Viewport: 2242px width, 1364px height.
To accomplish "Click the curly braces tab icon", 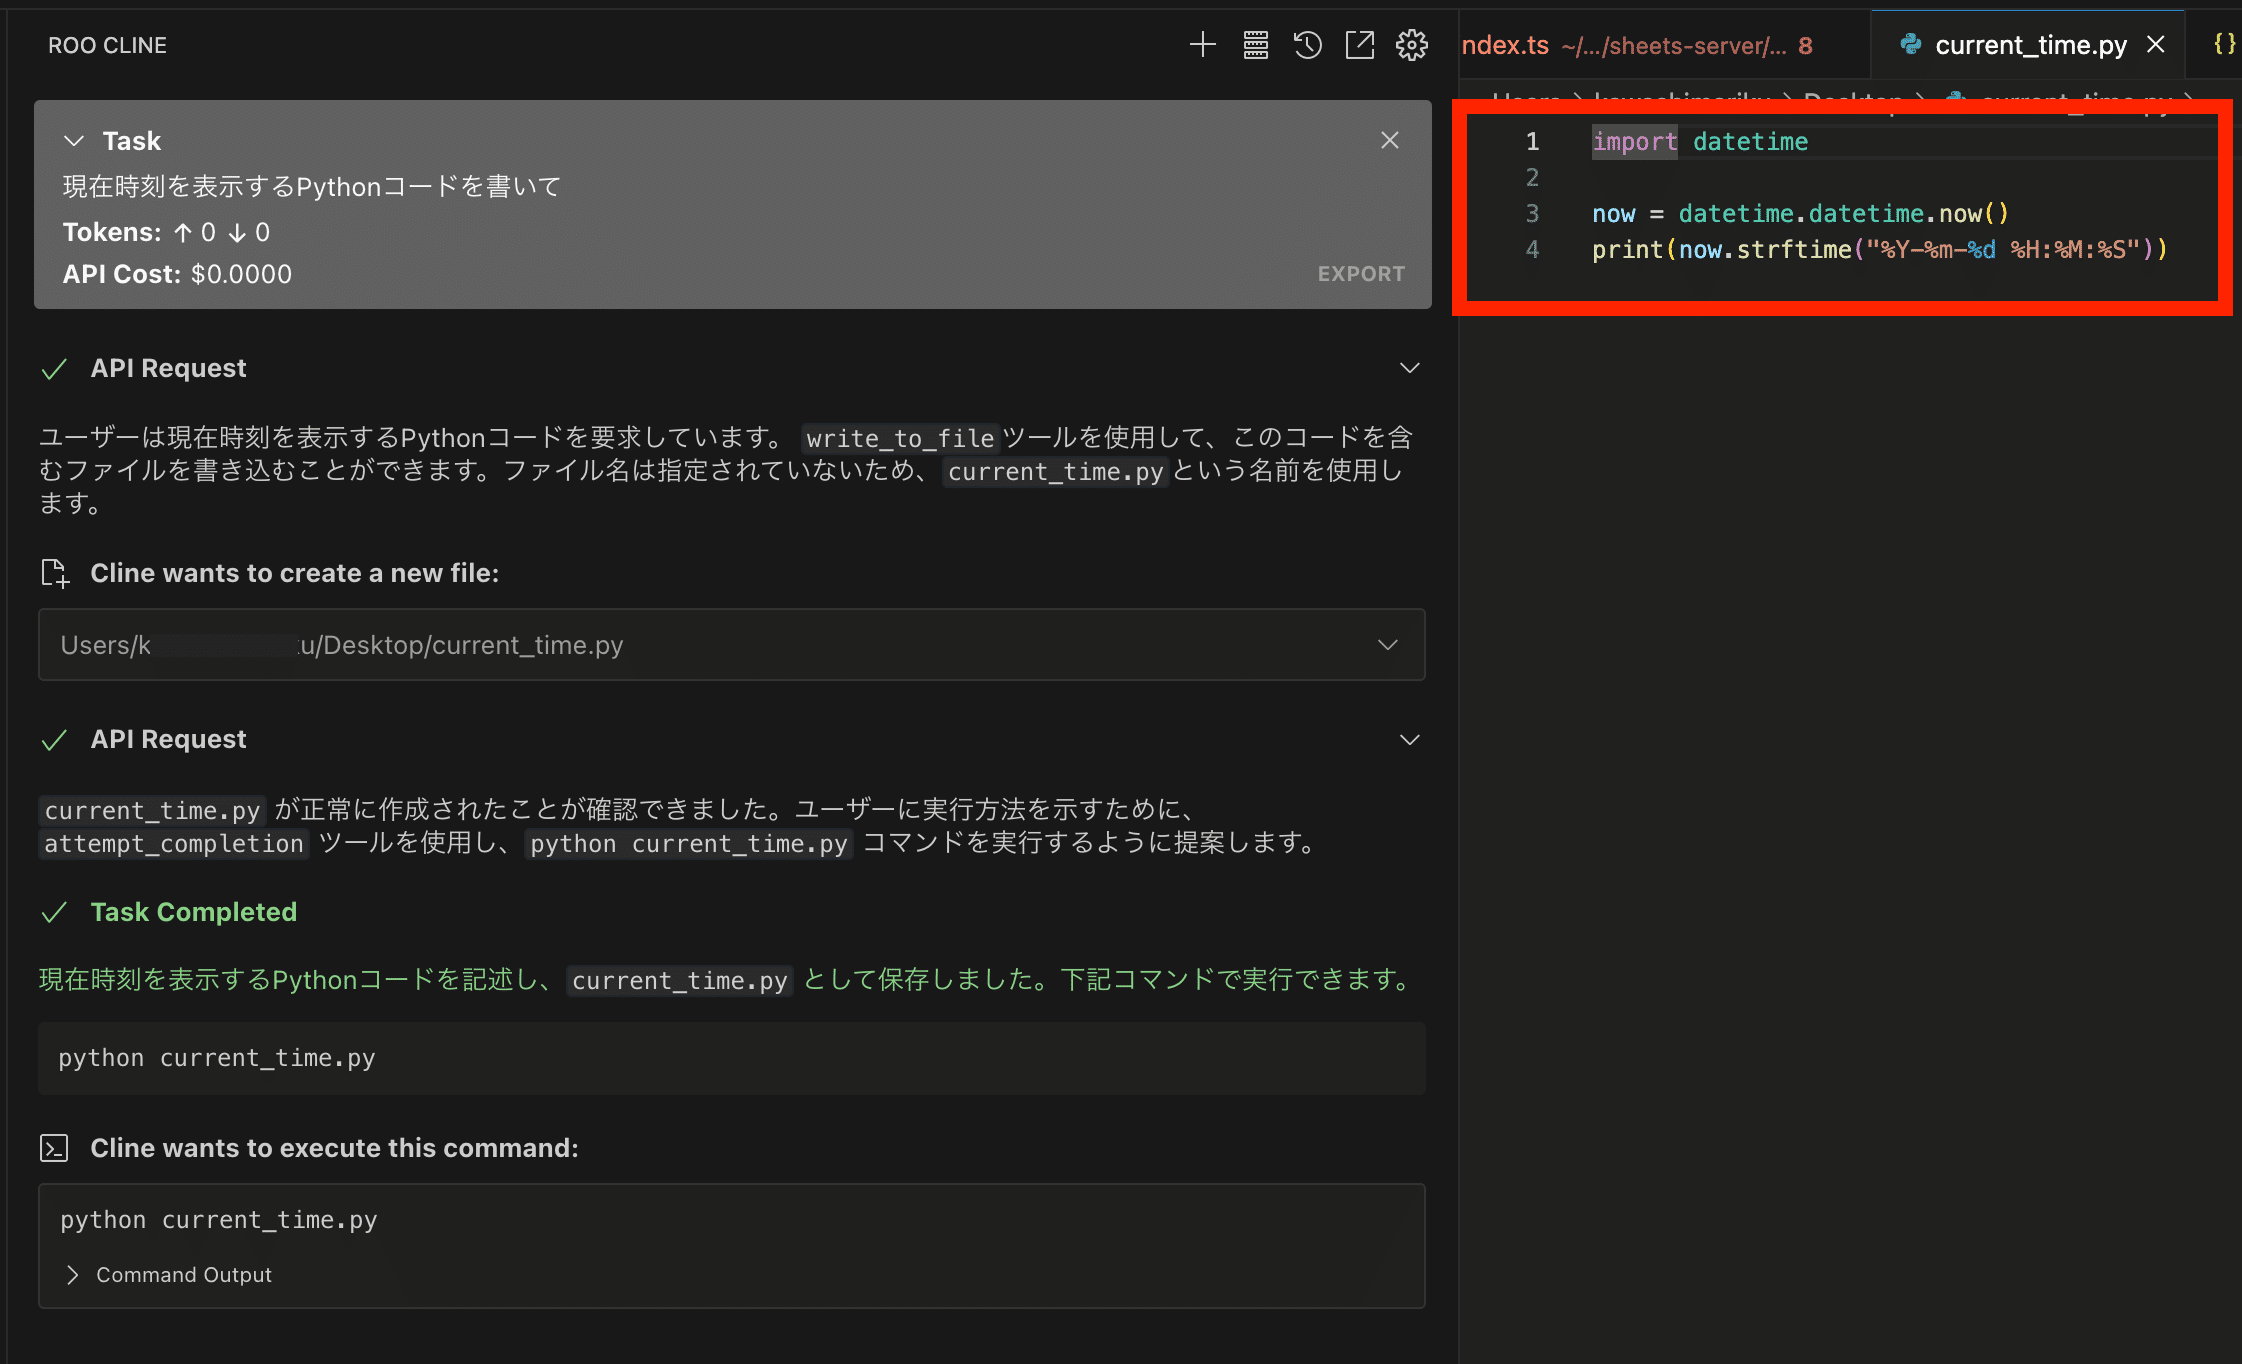I will click(x=2224, y=44).
